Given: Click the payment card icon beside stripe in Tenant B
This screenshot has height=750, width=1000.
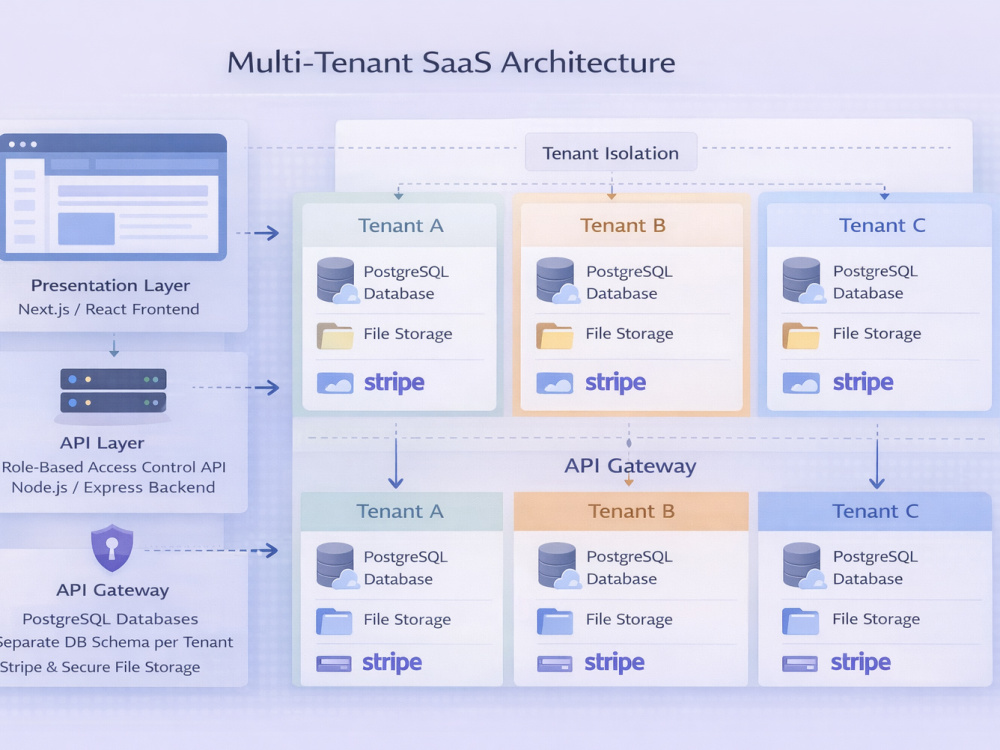Looking at the screenshot, I should pos(554,664).
